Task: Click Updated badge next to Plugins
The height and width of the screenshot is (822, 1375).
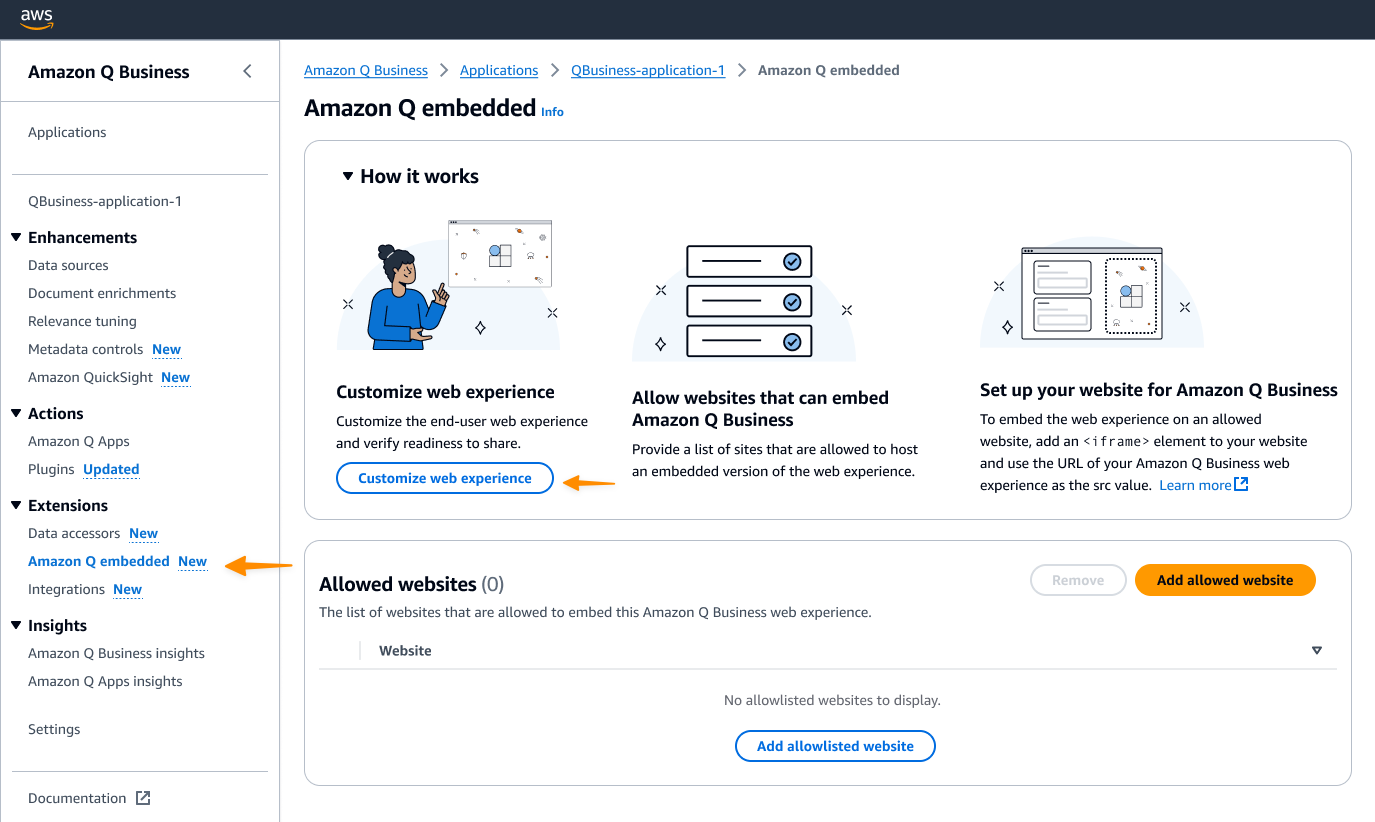Action: [x=111, y=469]
